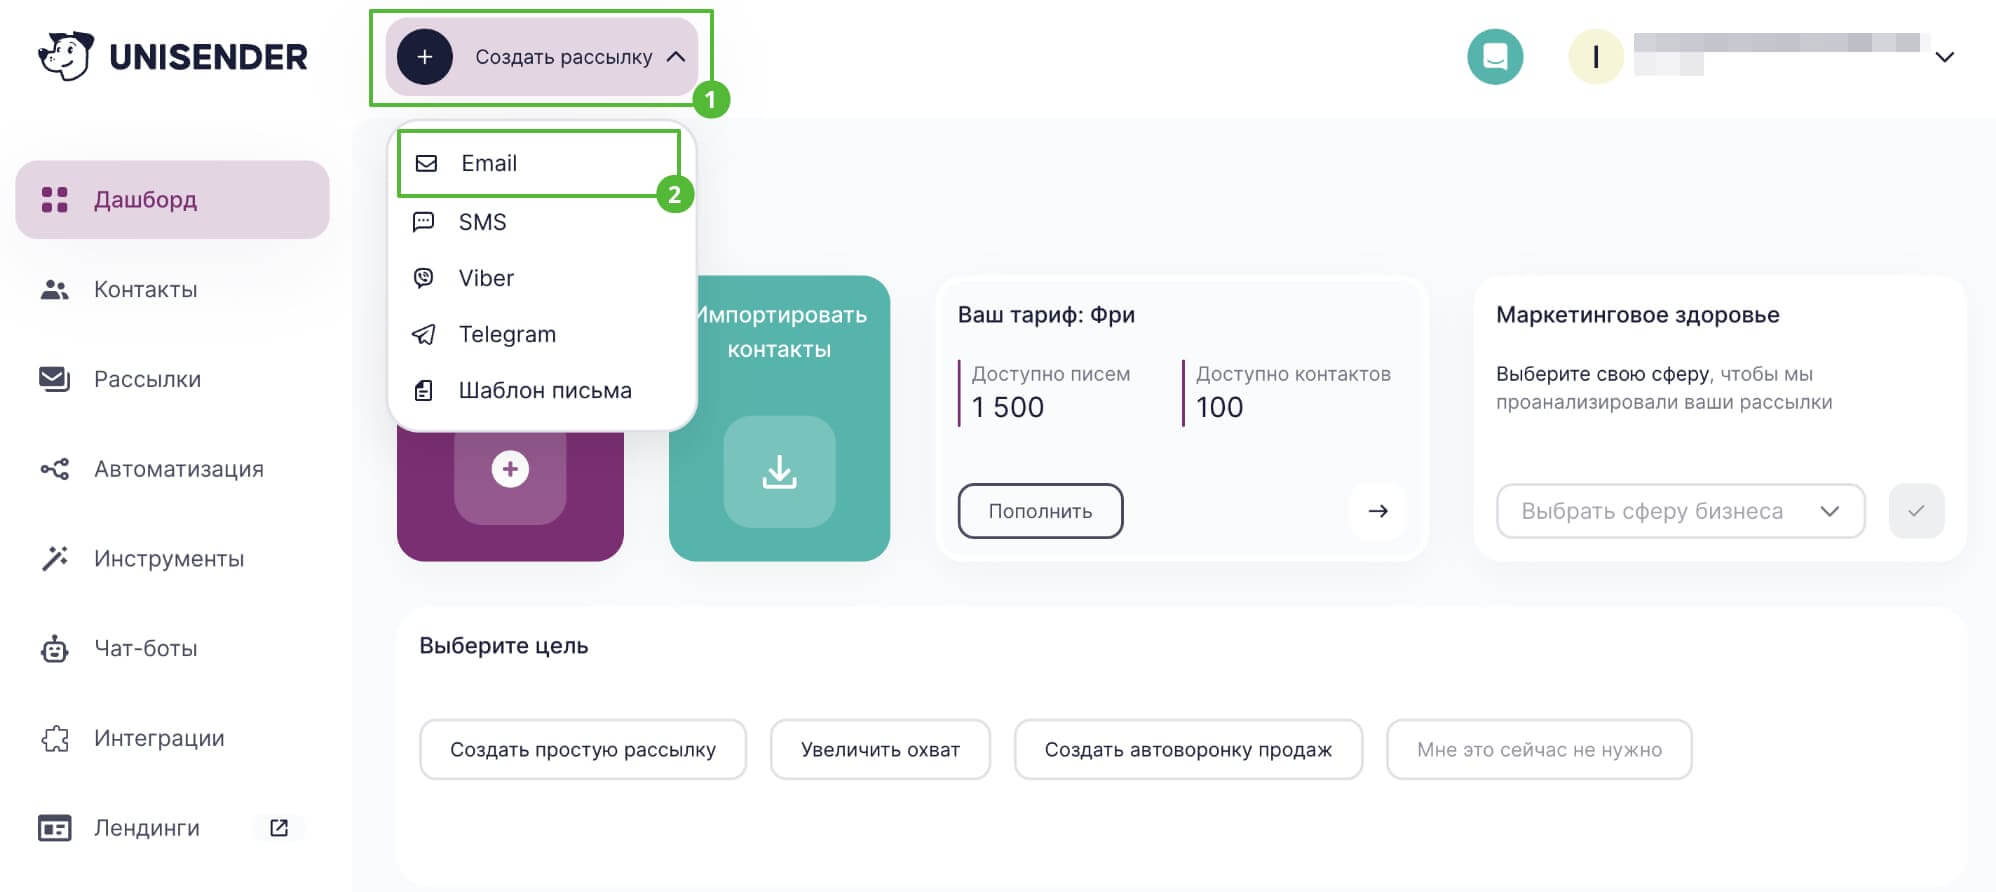Click Выберите свою сферу link

(x=1603, y=374)
